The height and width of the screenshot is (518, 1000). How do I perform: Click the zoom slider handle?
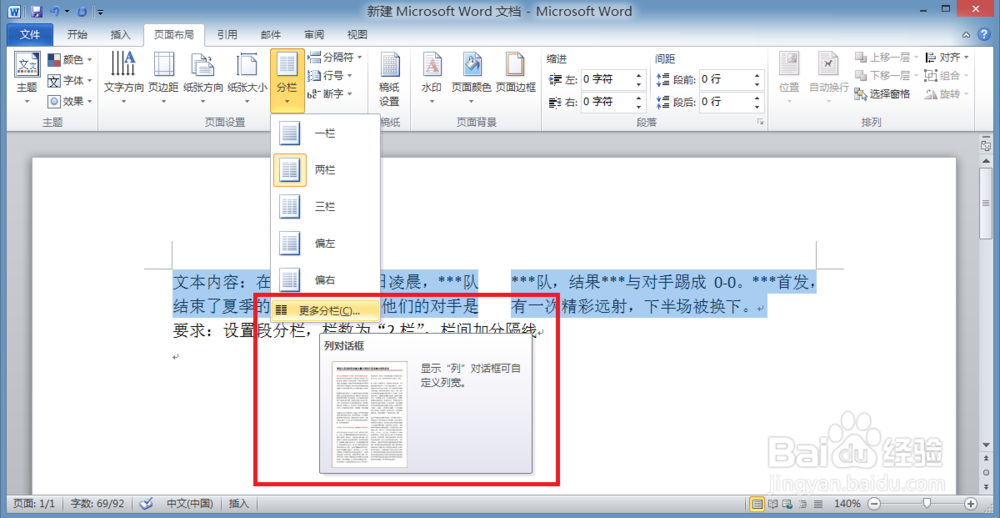coord(927,503)
